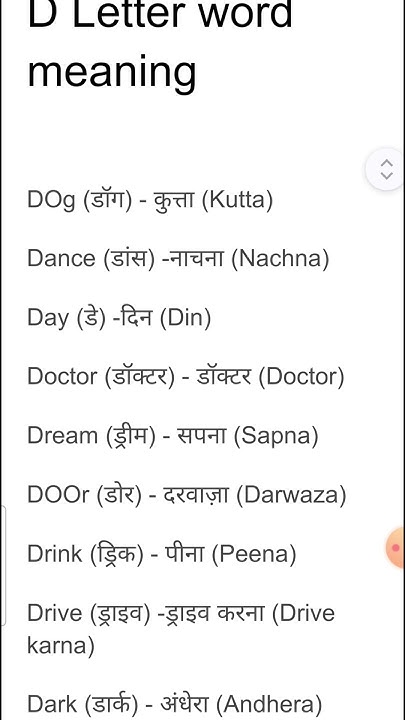Tap the '(Din)' translation text
The width and height of the screenshot is (405, 720).
coord(186,318)
